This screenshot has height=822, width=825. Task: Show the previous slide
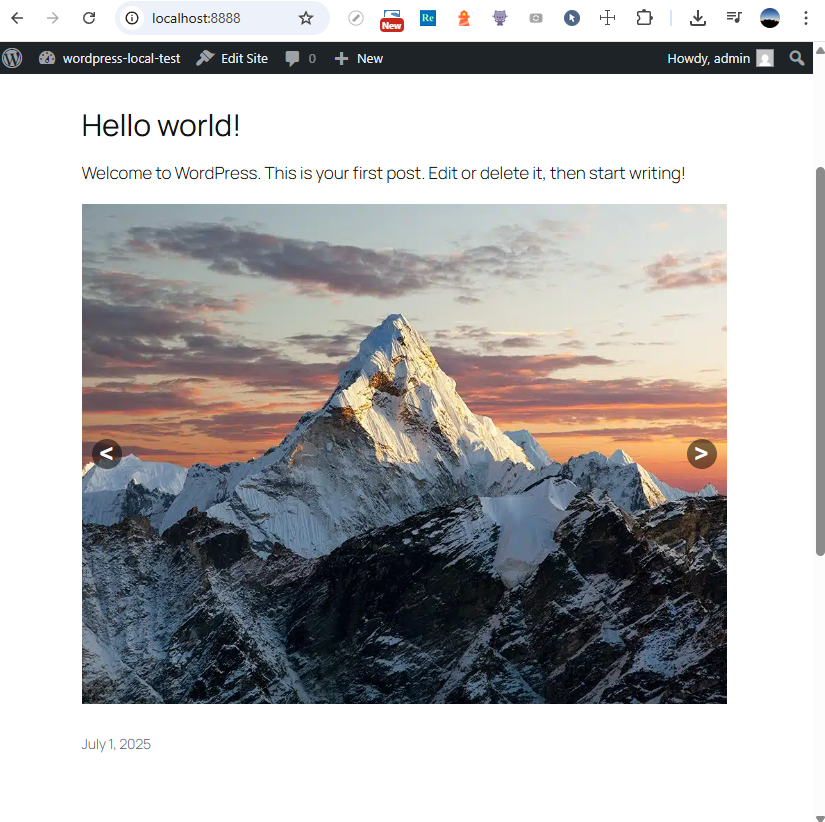(107, 454)
